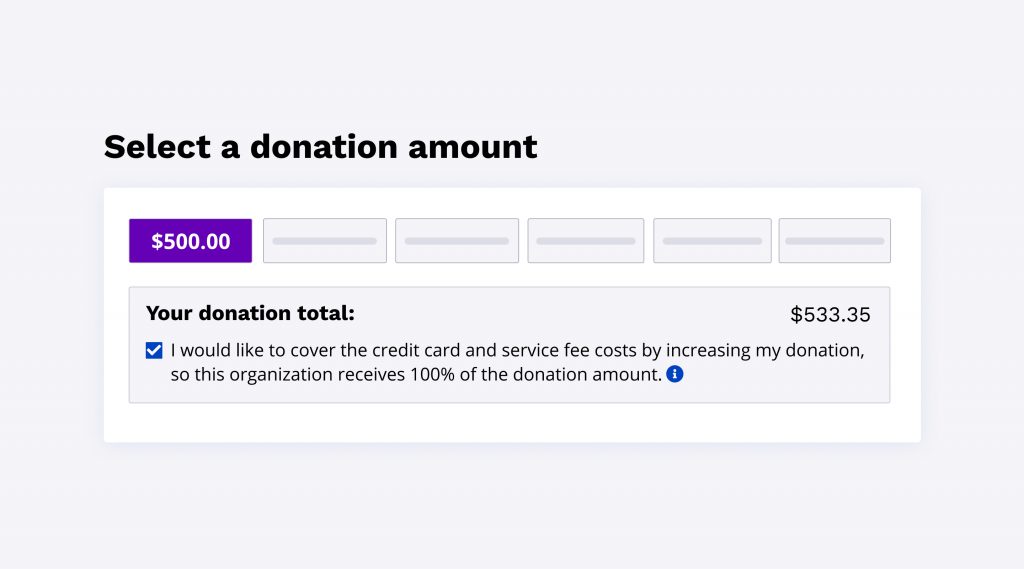Select the $500.00 donation amount

[x=190, y=241]
